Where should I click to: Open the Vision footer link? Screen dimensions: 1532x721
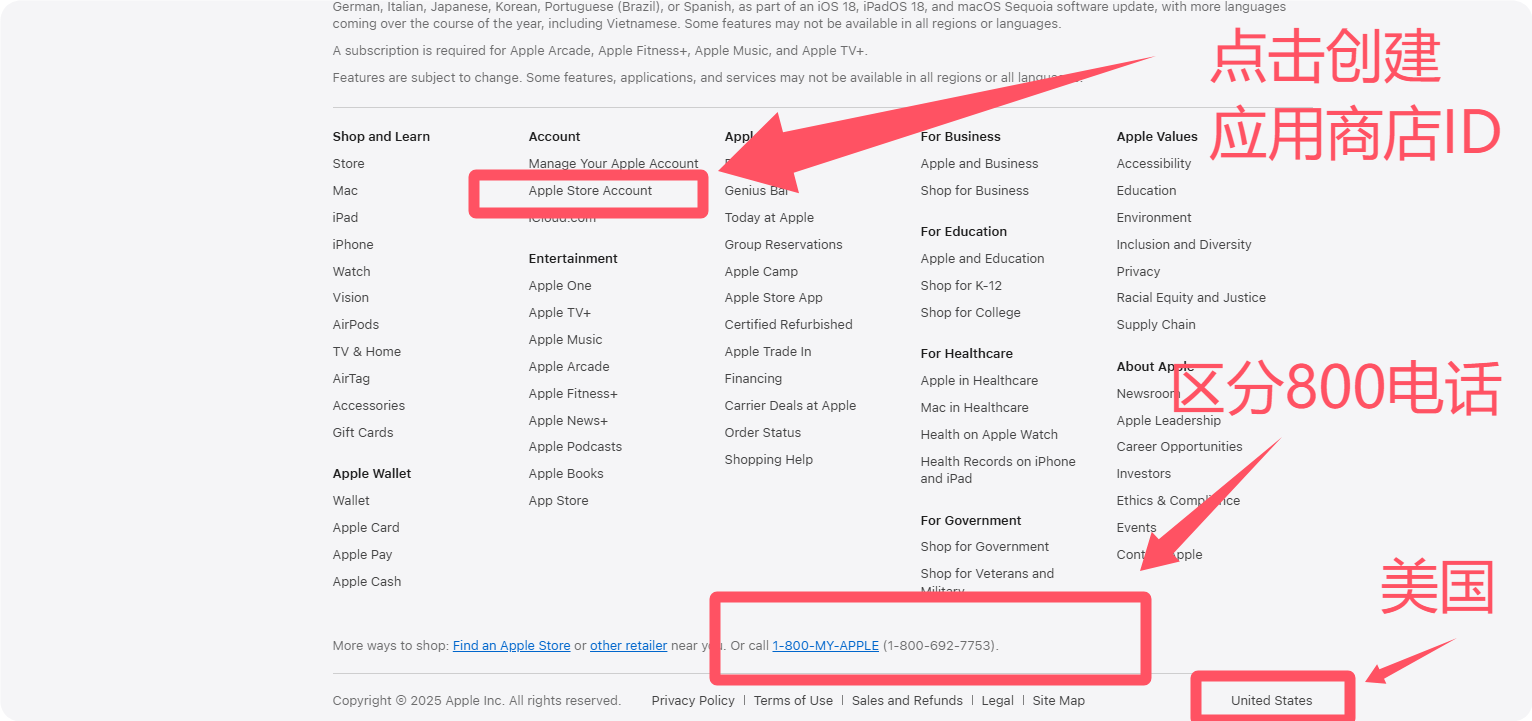350,298
